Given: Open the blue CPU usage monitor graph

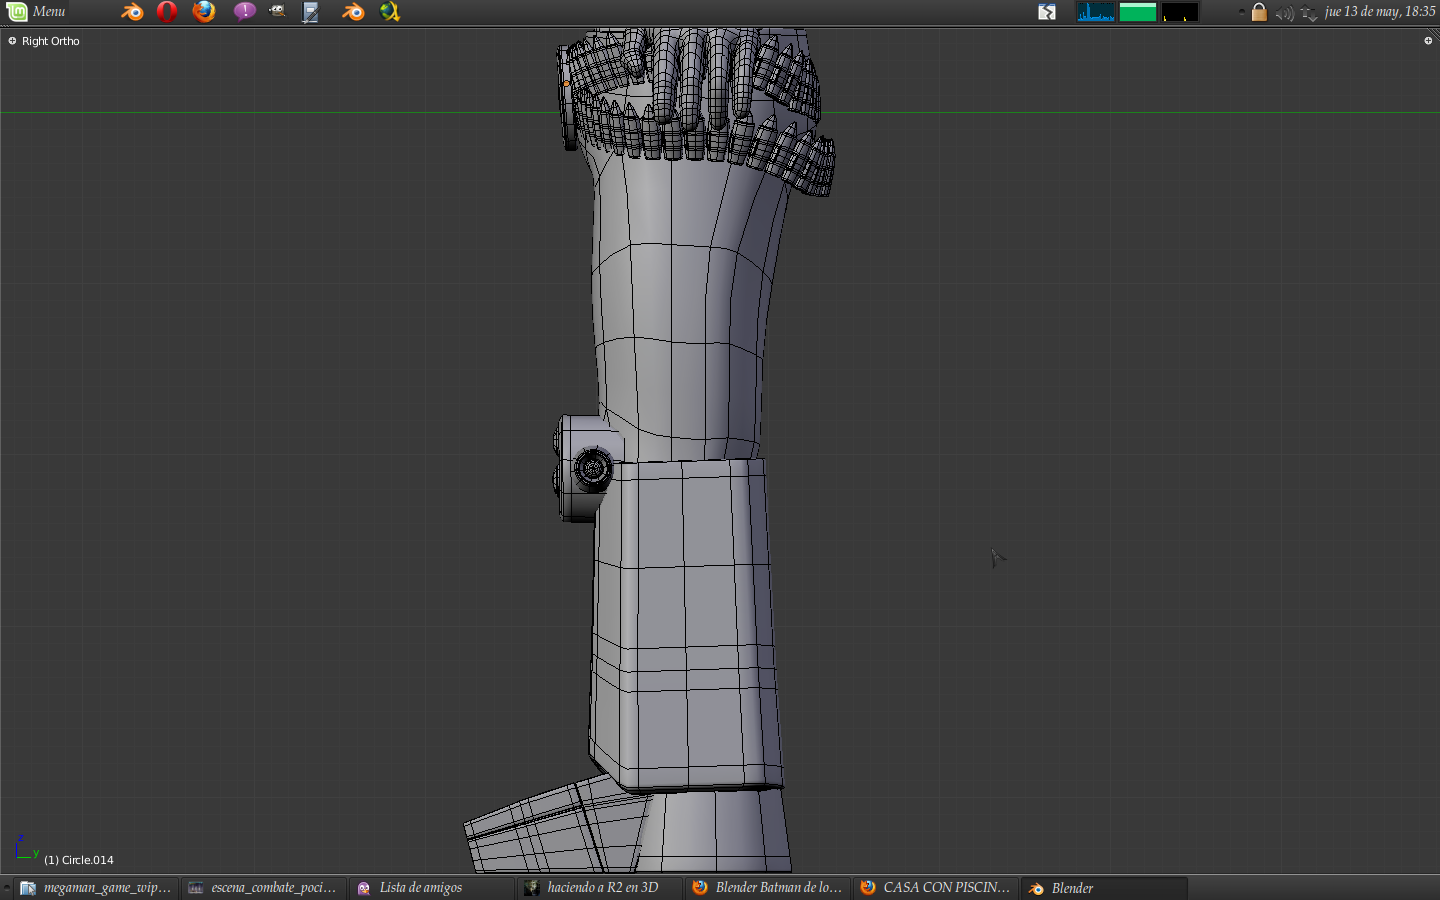Looking at the screenshot, I should point(1095,12).
